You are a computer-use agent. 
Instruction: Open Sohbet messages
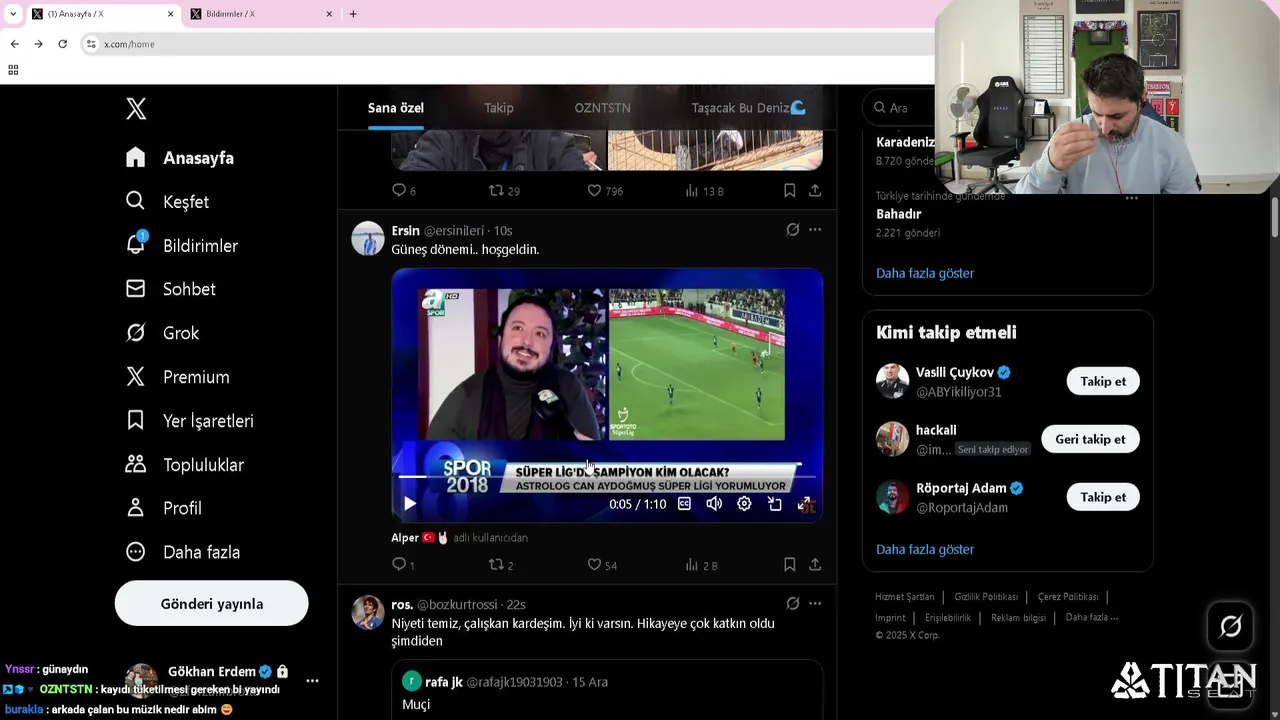(170, 289)
